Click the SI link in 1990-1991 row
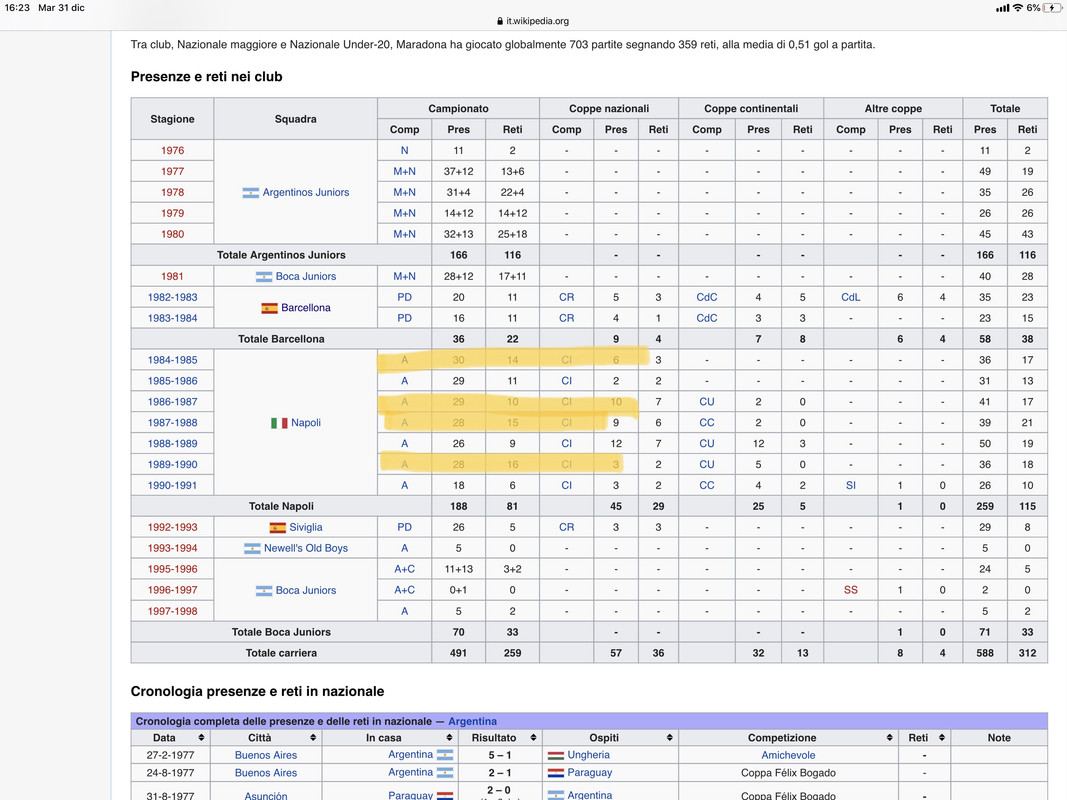The height and width of the screenshot is (800, 1067). click(851, 486)
